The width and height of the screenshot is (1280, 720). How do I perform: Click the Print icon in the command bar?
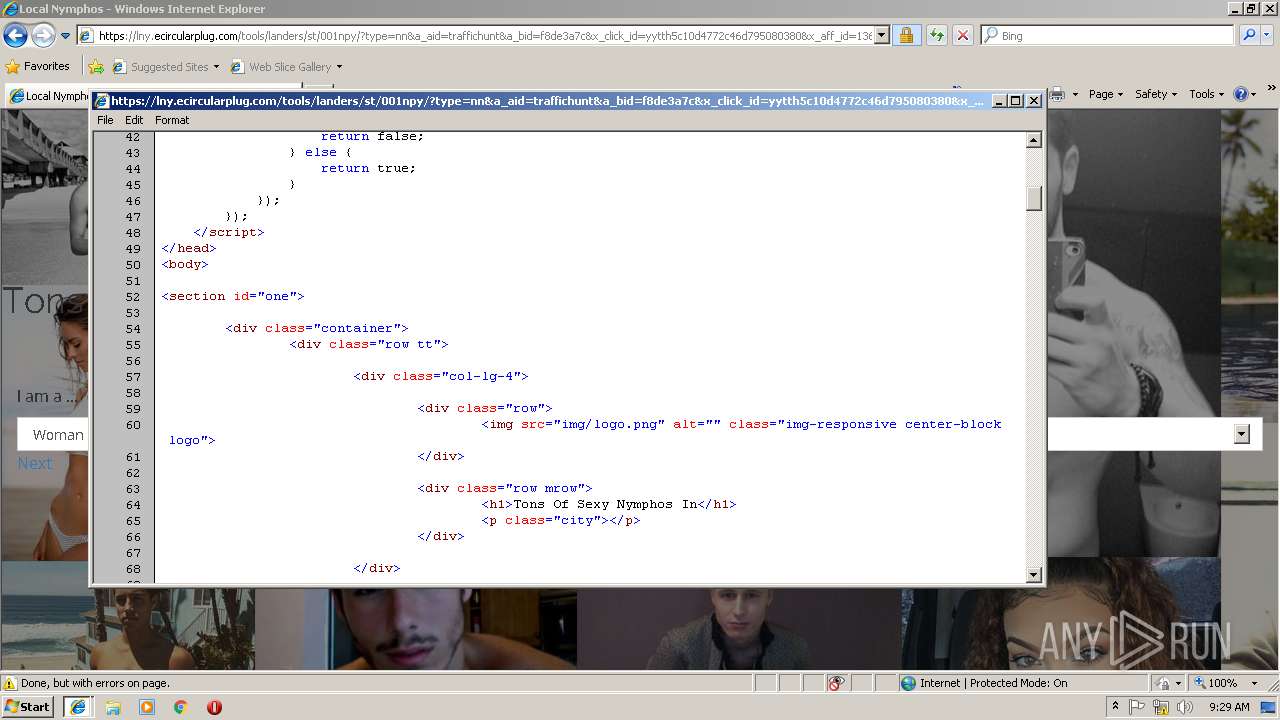click(1056, 94)
